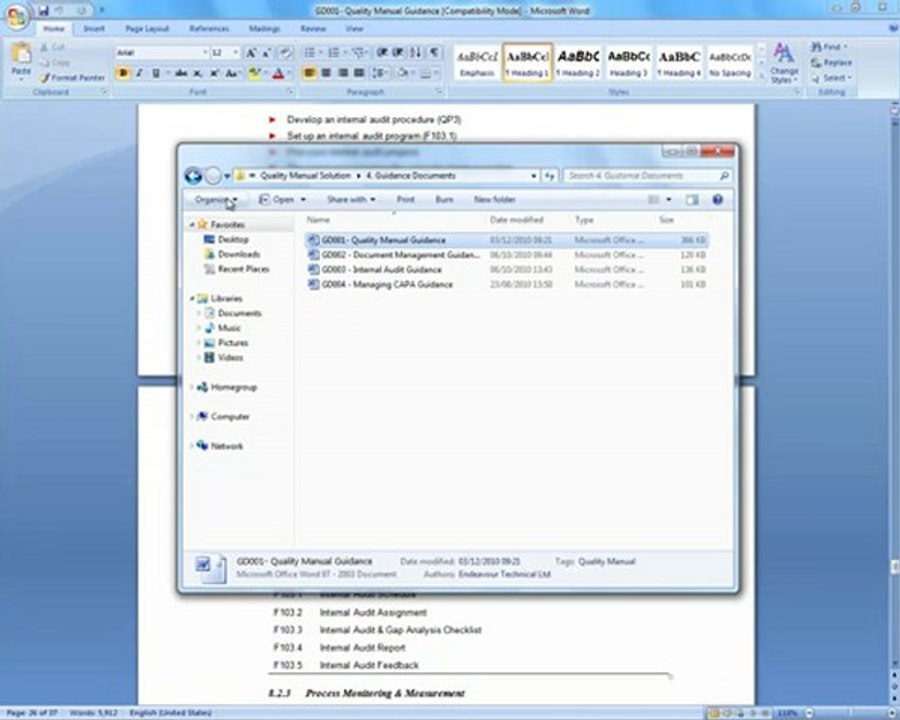The image size is (900, 720).
Task: Click Replace in Editing group
Action: pyautogui.click(x=831, y=63)
